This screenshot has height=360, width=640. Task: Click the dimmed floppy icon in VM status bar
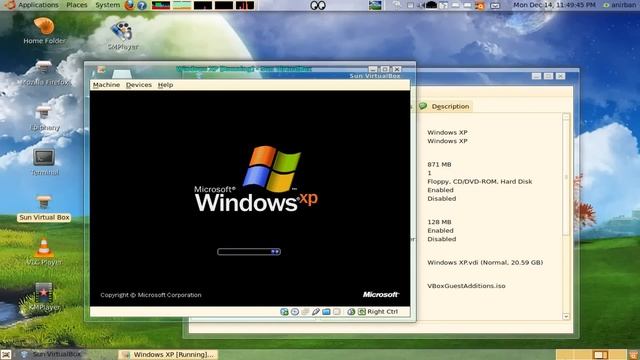pos(305,312)
